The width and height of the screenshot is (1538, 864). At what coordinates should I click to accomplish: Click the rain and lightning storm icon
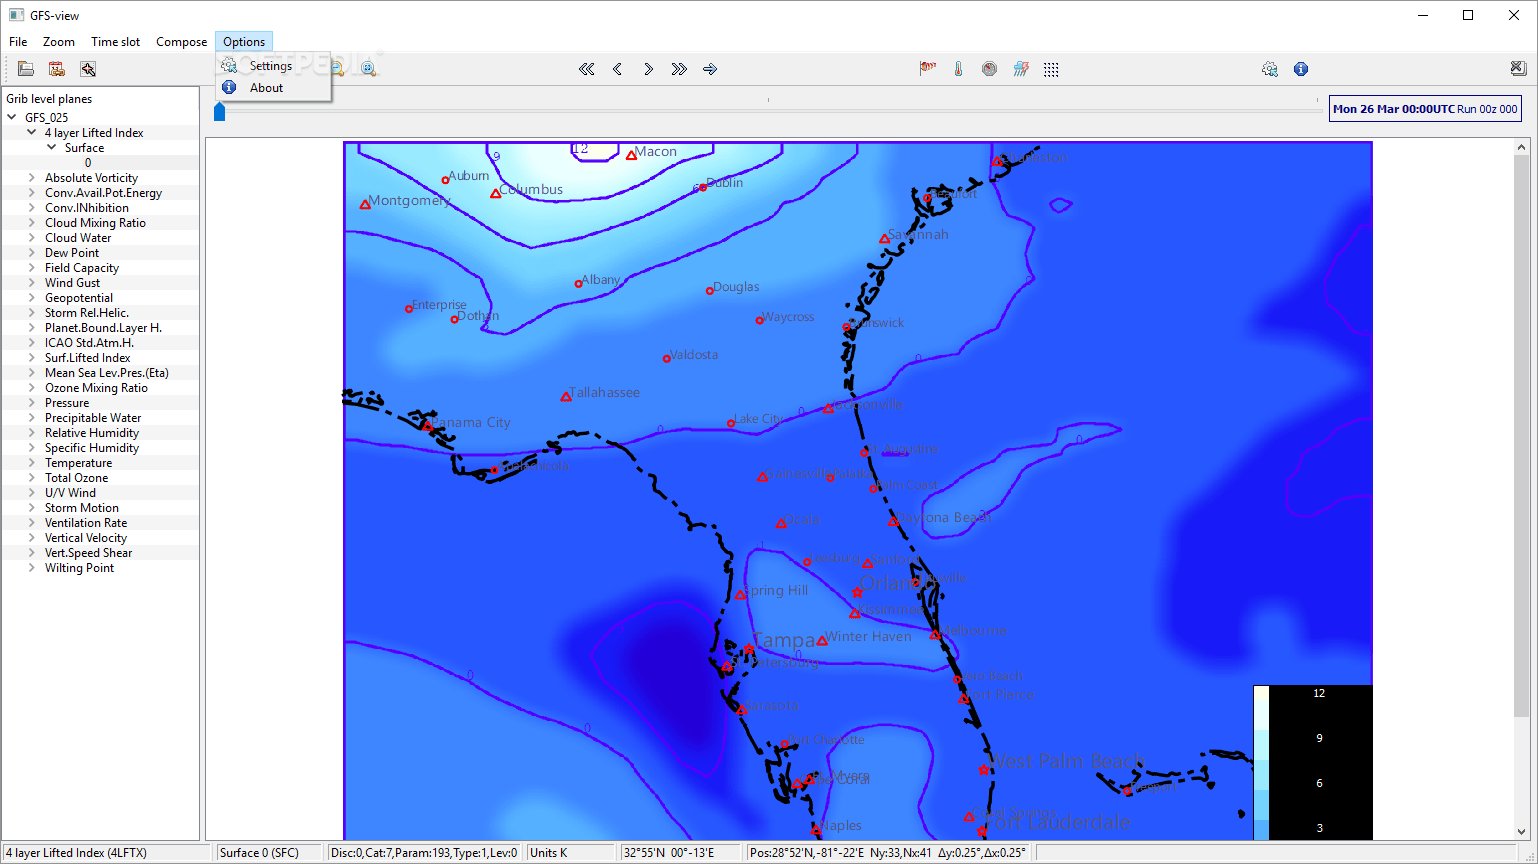[x=1020, y=69]
